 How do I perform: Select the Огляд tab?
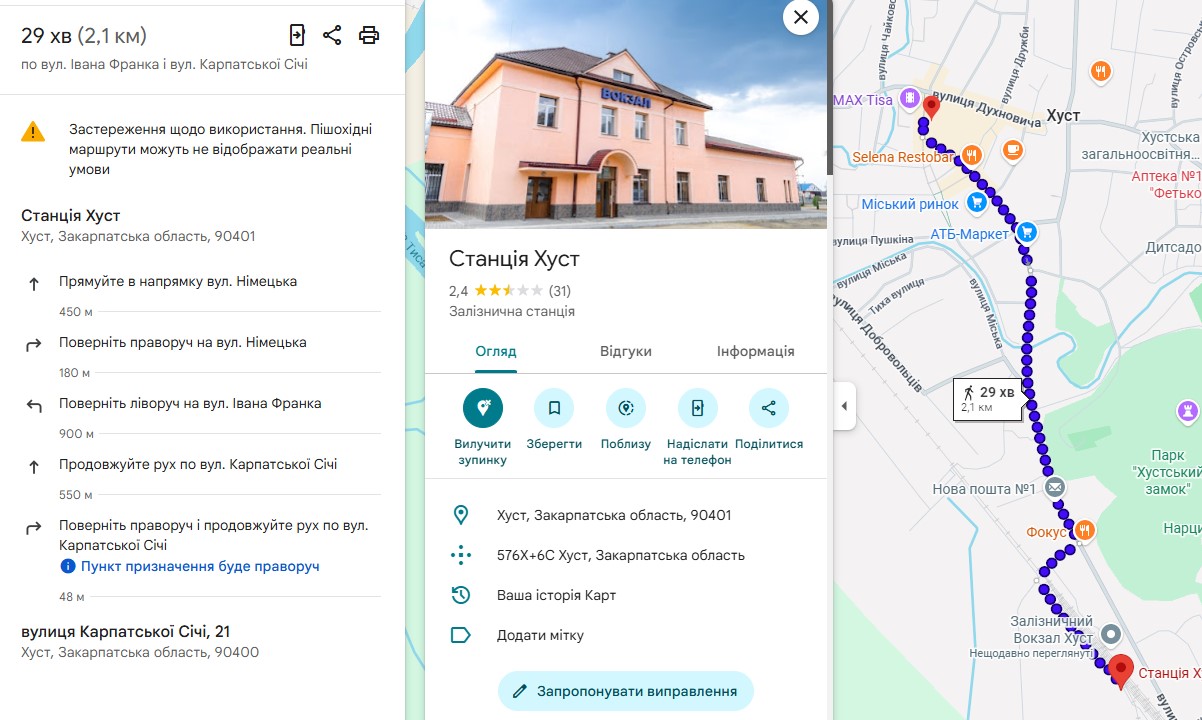pyautogui.click(x=496, y=351)
